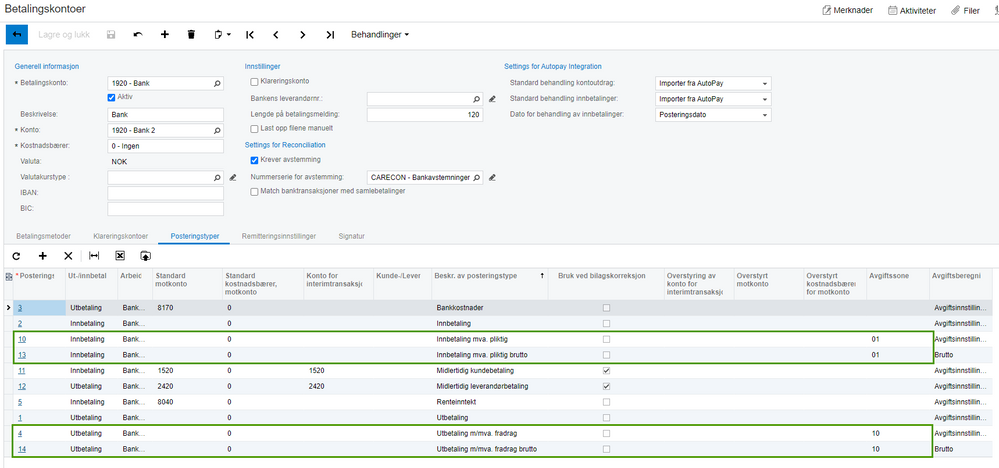Open Merknader notes icon
Screen dimensions: 999x468
click(x=828, y=10)
